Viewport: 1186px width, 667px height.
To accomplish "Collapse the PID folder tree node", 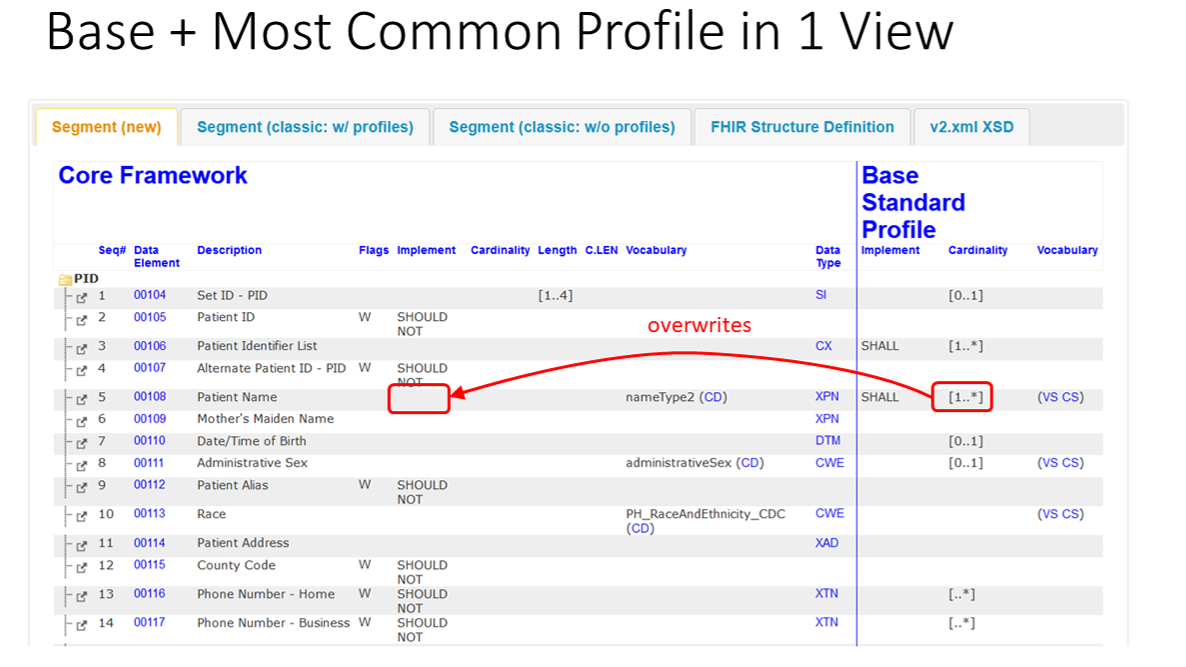I will point(65,279).
